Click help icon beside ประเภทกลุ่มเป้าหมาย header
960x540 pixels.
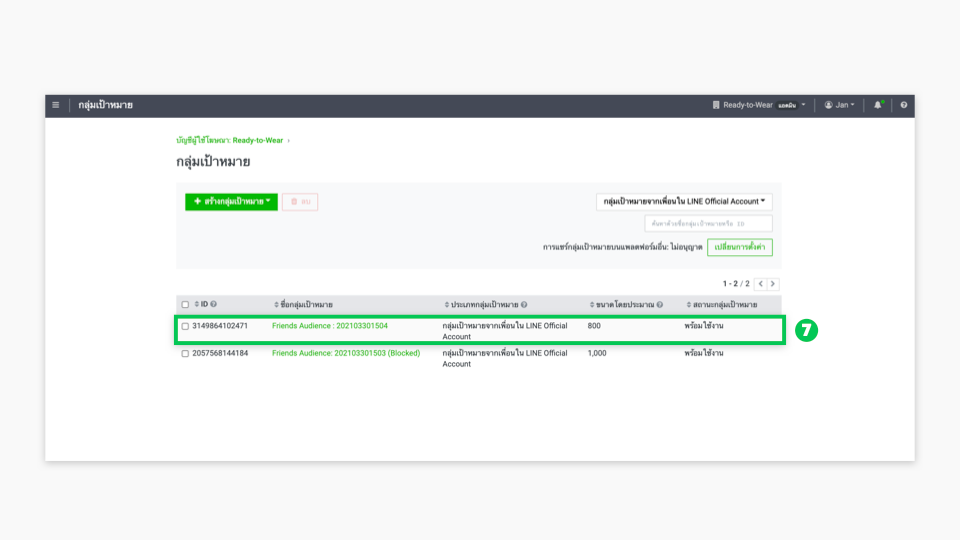coord(524,304)
